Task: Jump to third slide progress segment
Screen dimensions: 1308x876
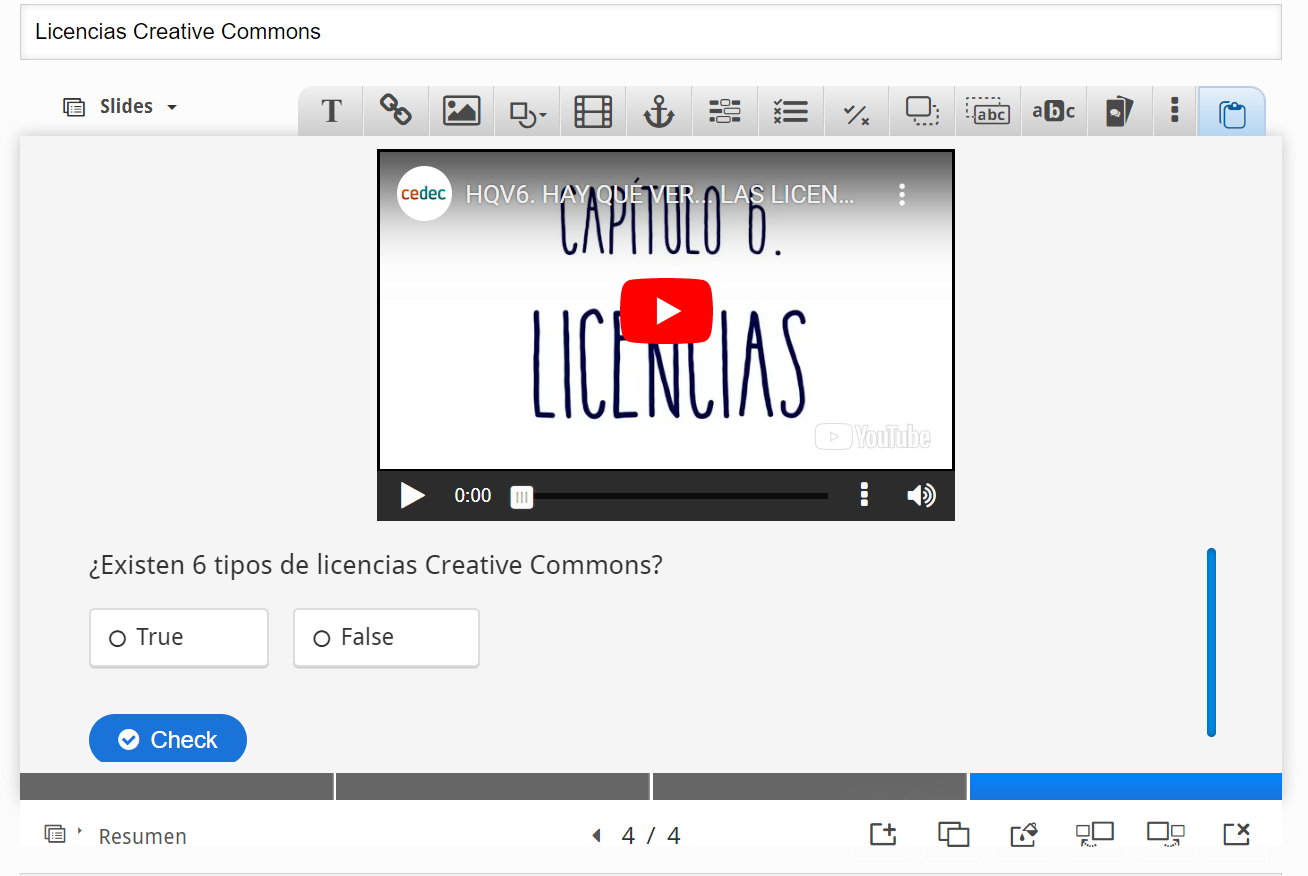Action: pos(810,786)
